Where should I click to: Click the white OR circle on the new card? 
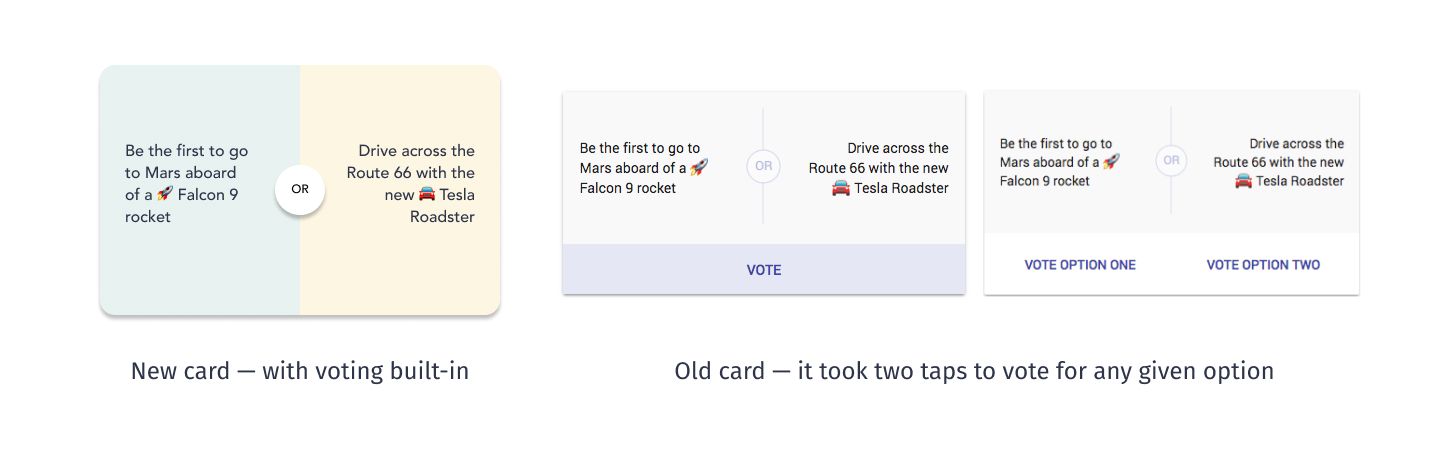pyautogui.click(x=300, y=189)
